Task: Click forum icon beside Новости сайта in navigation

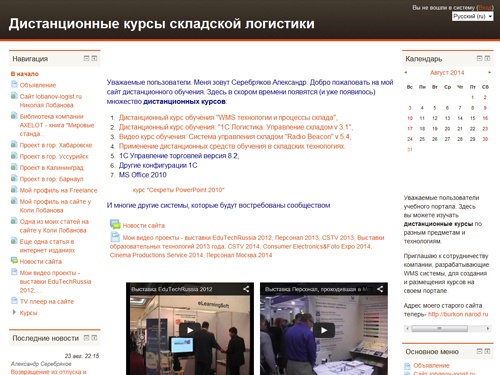Action: (14, 260)
